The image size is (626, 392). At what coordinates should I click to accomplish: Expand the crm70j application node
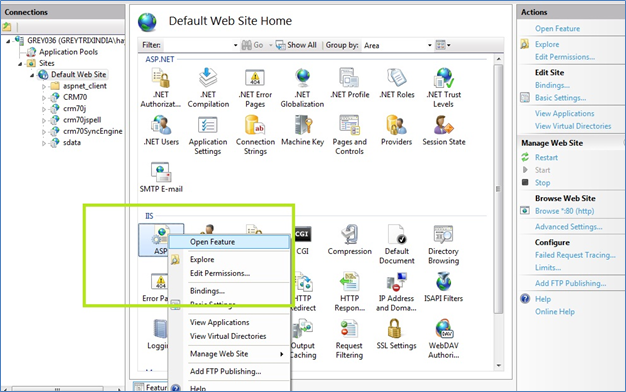click(44, 109)
